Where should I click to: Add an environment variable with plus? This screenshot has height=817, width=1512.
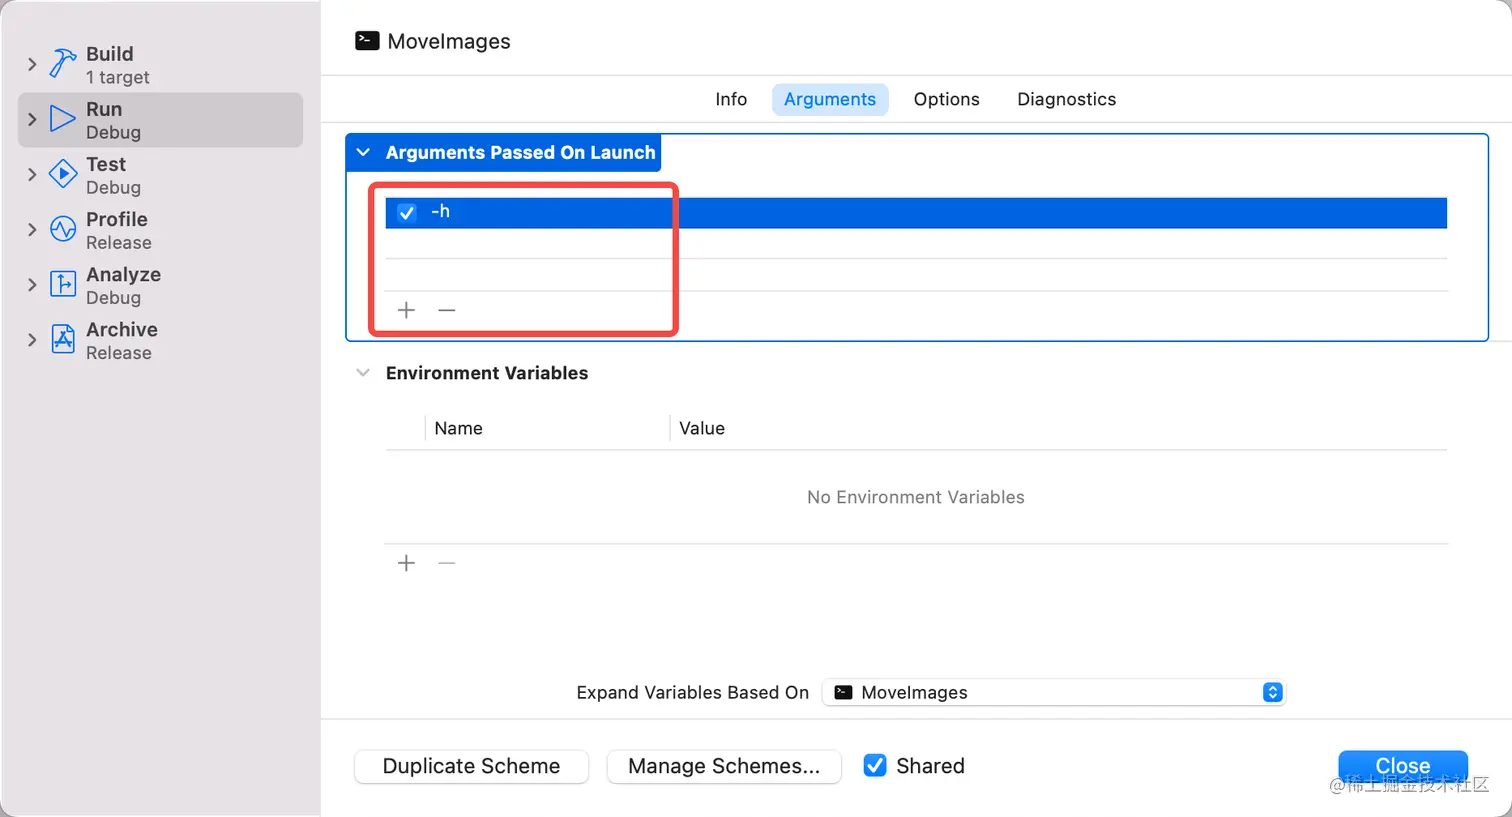406,563
